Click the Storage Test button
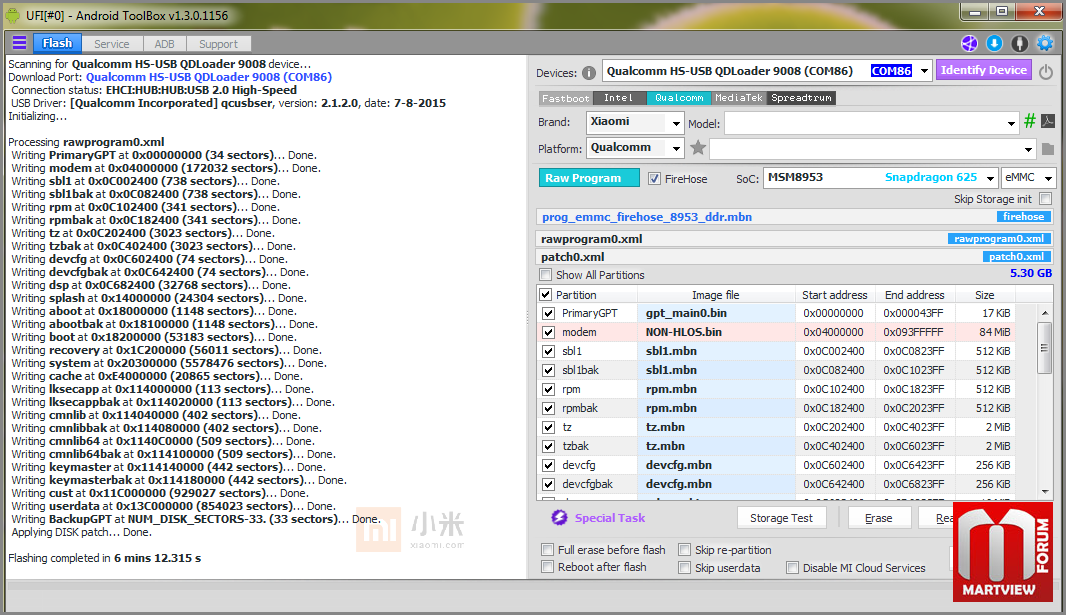Image resolution: width=1066 pixels, height=615 pixels. [x=781, y=518]
